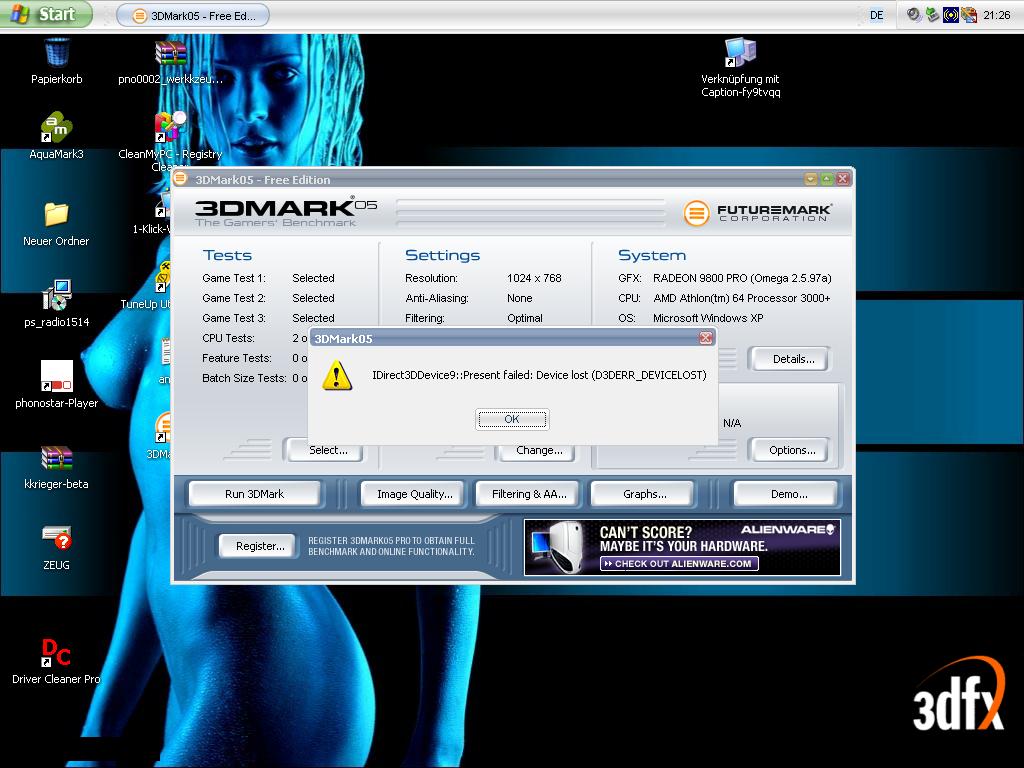The height and width of the screenshot is (768, 1024).
Task: Click the resolution value 1024 x 768
Action: click(x=534, y=278)
